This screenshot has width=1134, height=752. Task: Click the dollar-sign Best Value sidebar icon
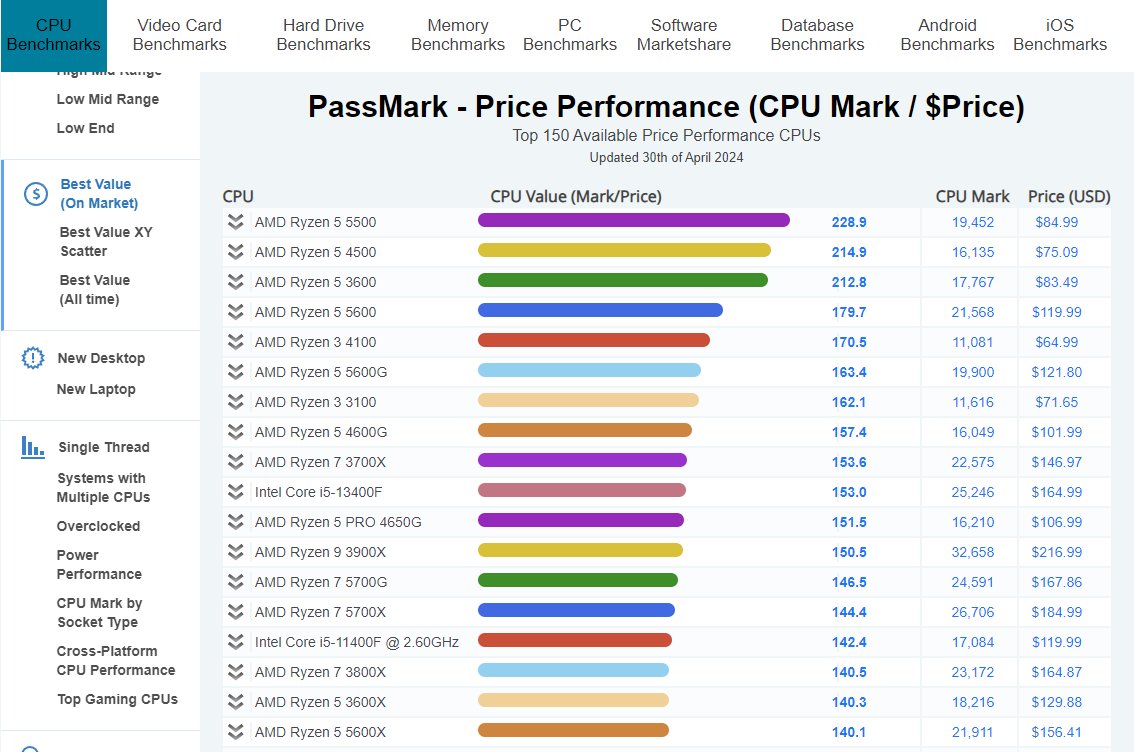pos(36,194)
